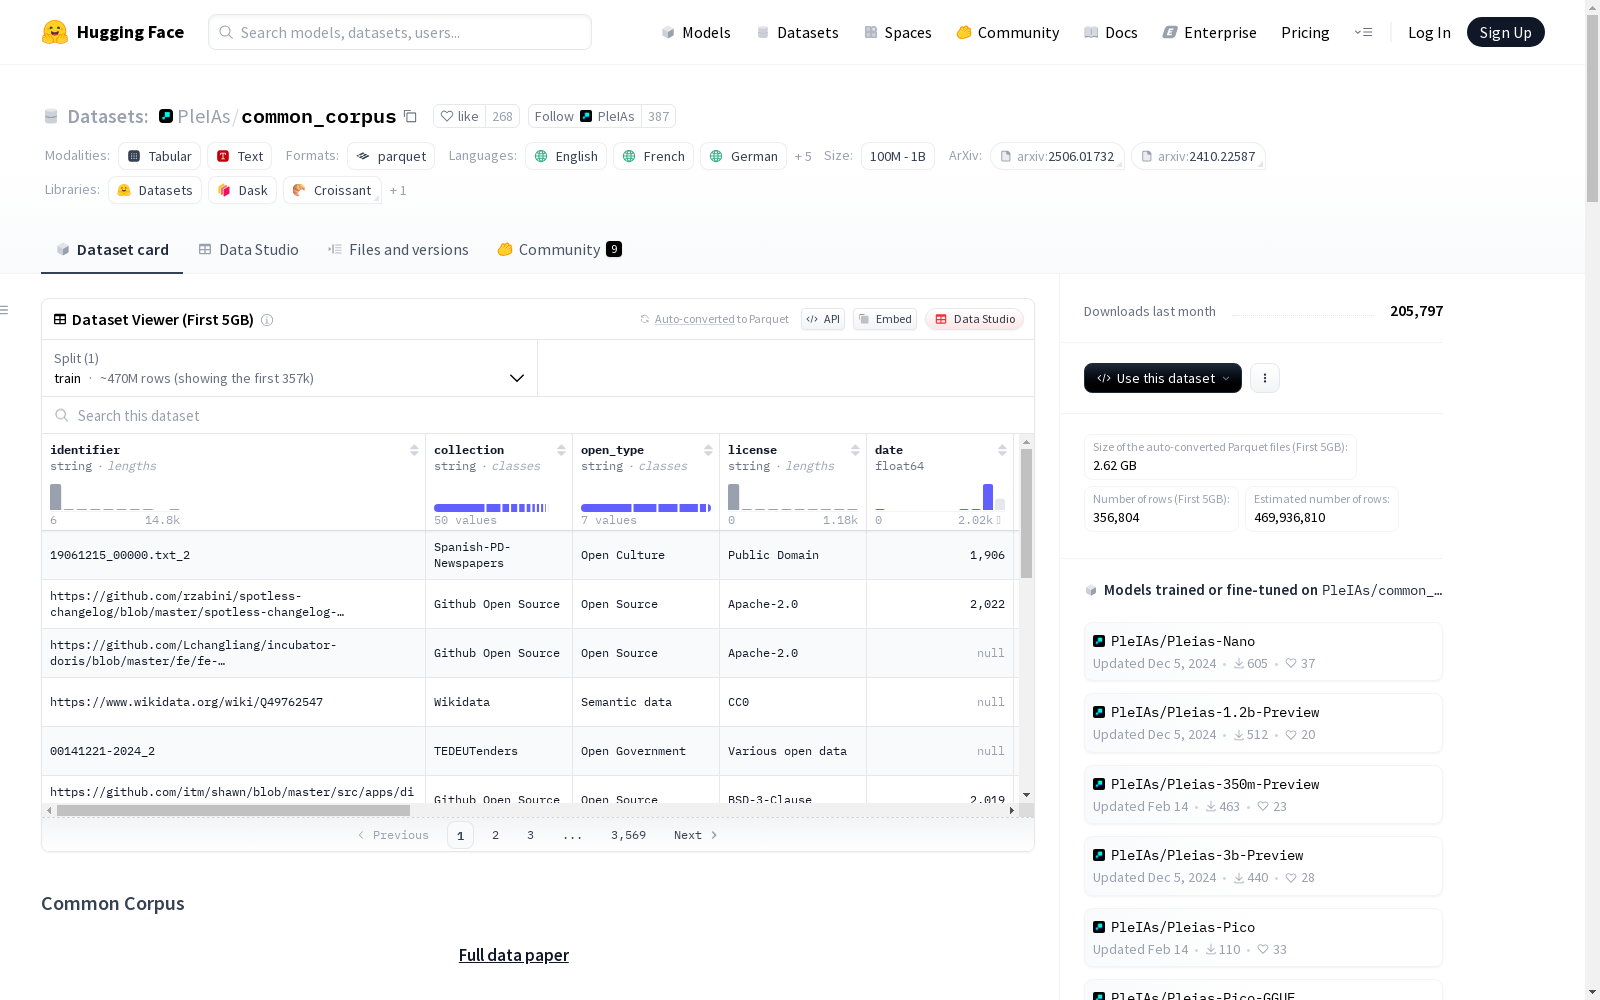
Task: Open Enterprise in the top navigation
Action: click(x=1210, y=32)
